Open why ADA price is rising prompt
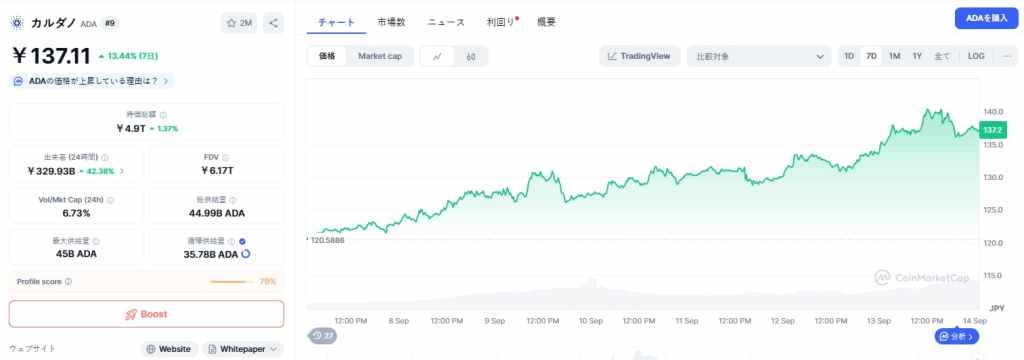The image size is (1024, 360). 93,81
